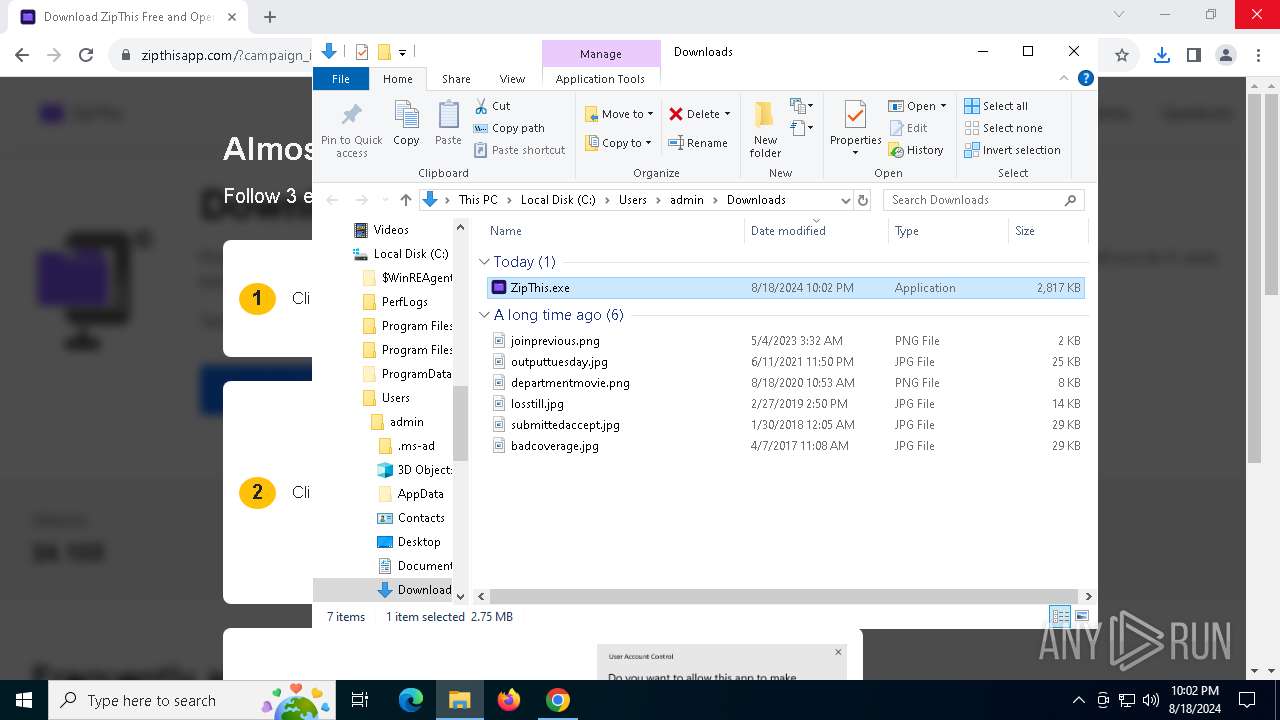The width and height of the screenshot is (1280, 720).
Task: Click the Chrome downloads toolbar icon
Action: 1161,55
